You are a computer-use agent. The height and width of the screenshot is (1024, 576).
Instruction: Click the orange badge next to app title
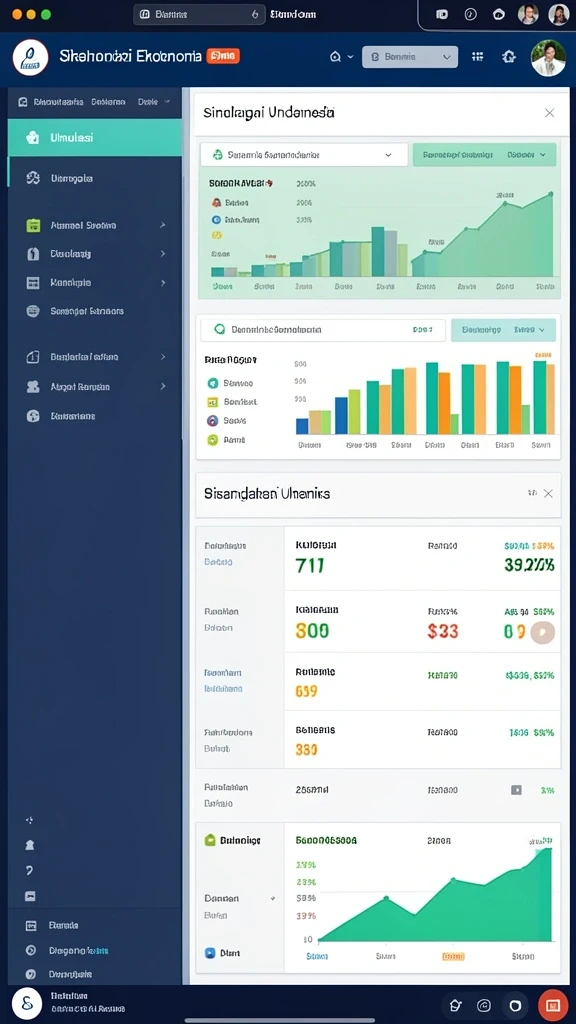[223, 57]
